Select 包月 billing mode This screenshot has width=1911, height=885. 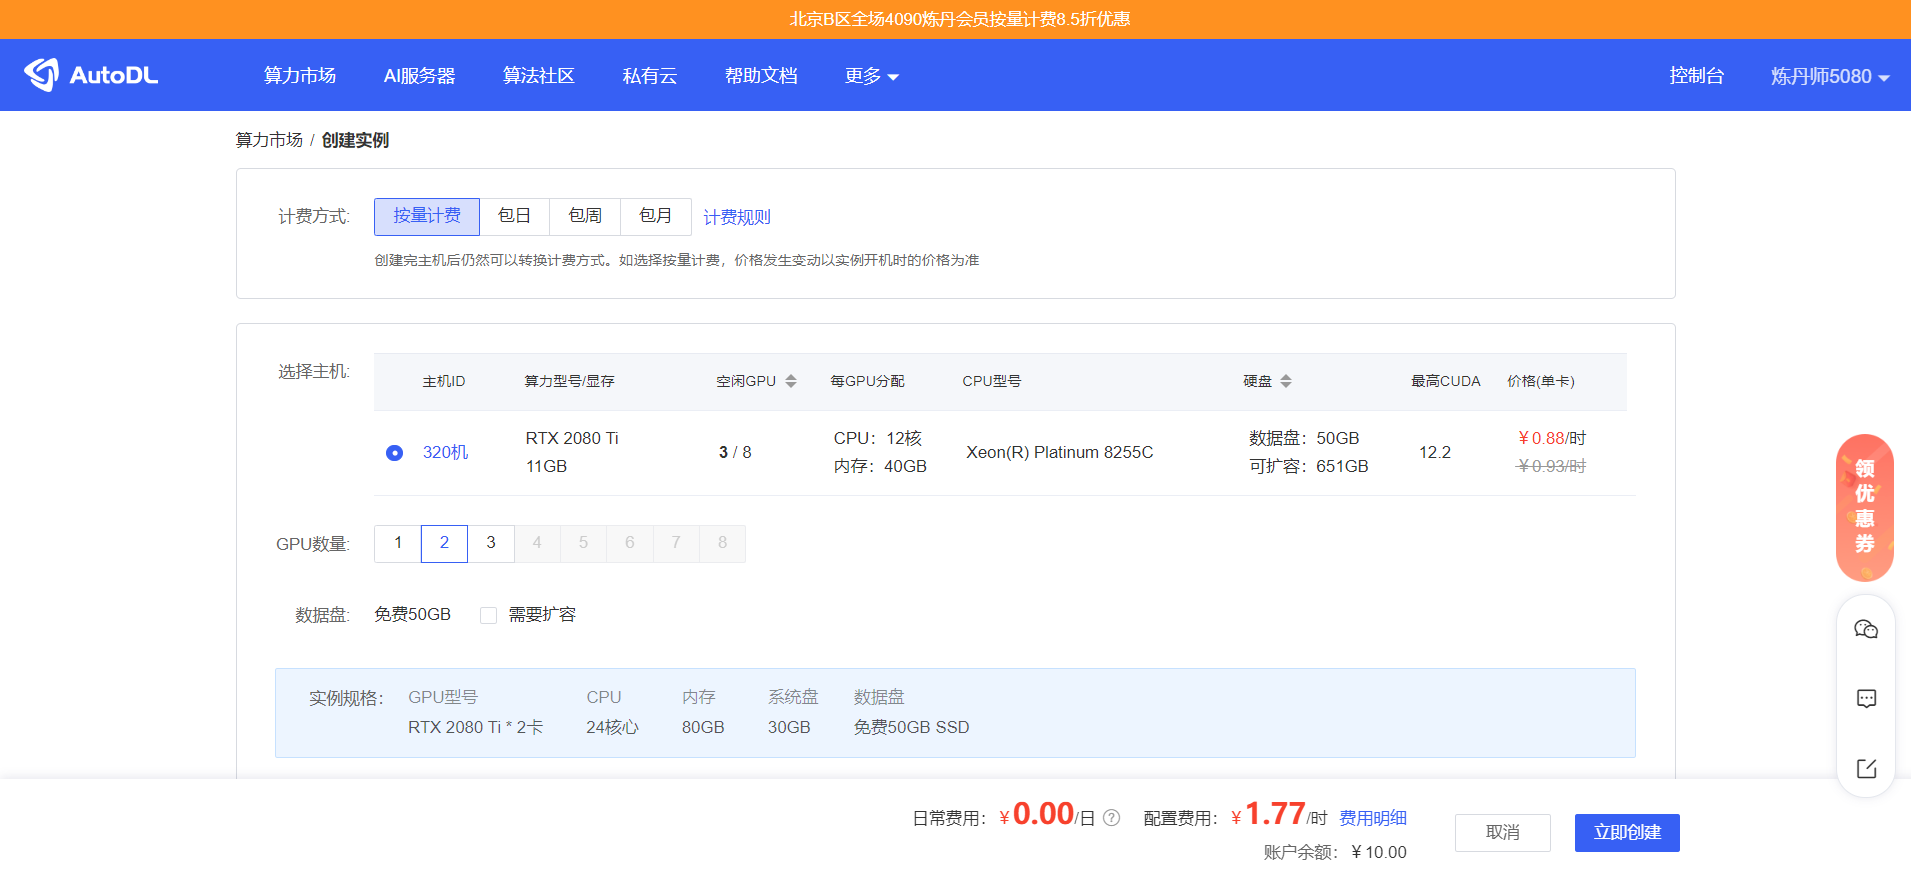click(x=656, y=216)
